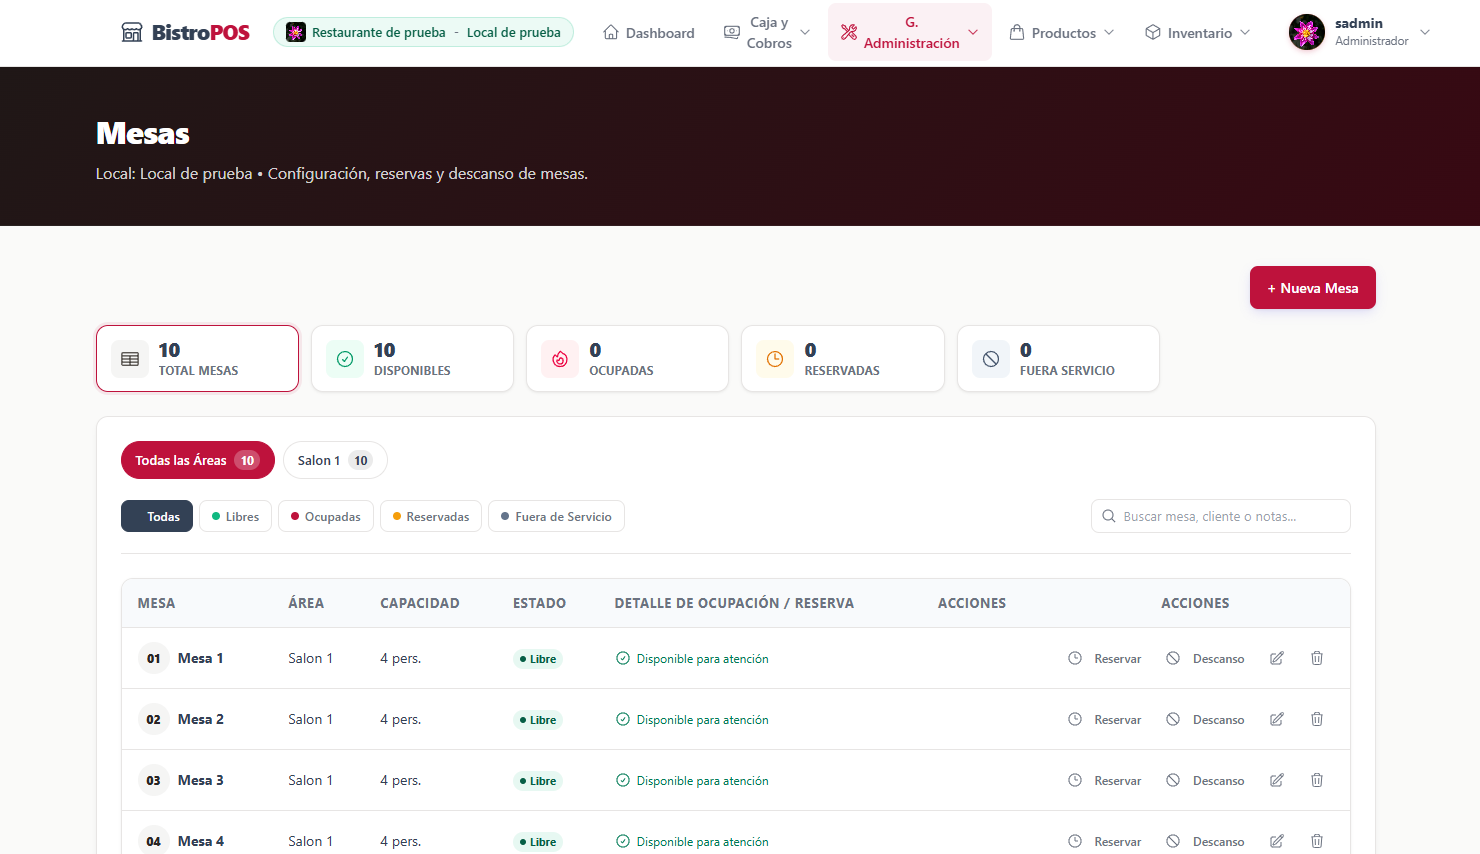Click the Ocupadas flame icon
Screen dimensions: 1480x854
560,359
